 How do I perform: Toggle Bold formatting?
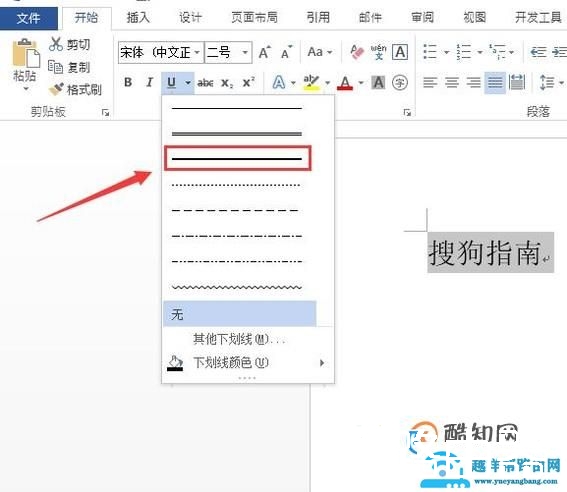point(128,82)
